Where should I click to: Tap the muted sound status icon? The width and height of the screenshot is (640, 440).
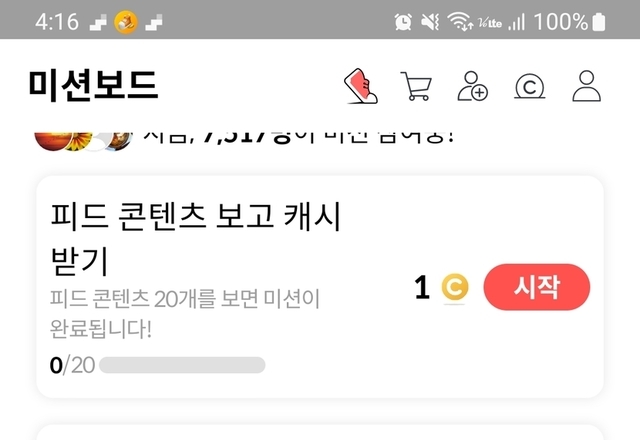(430, 21)
